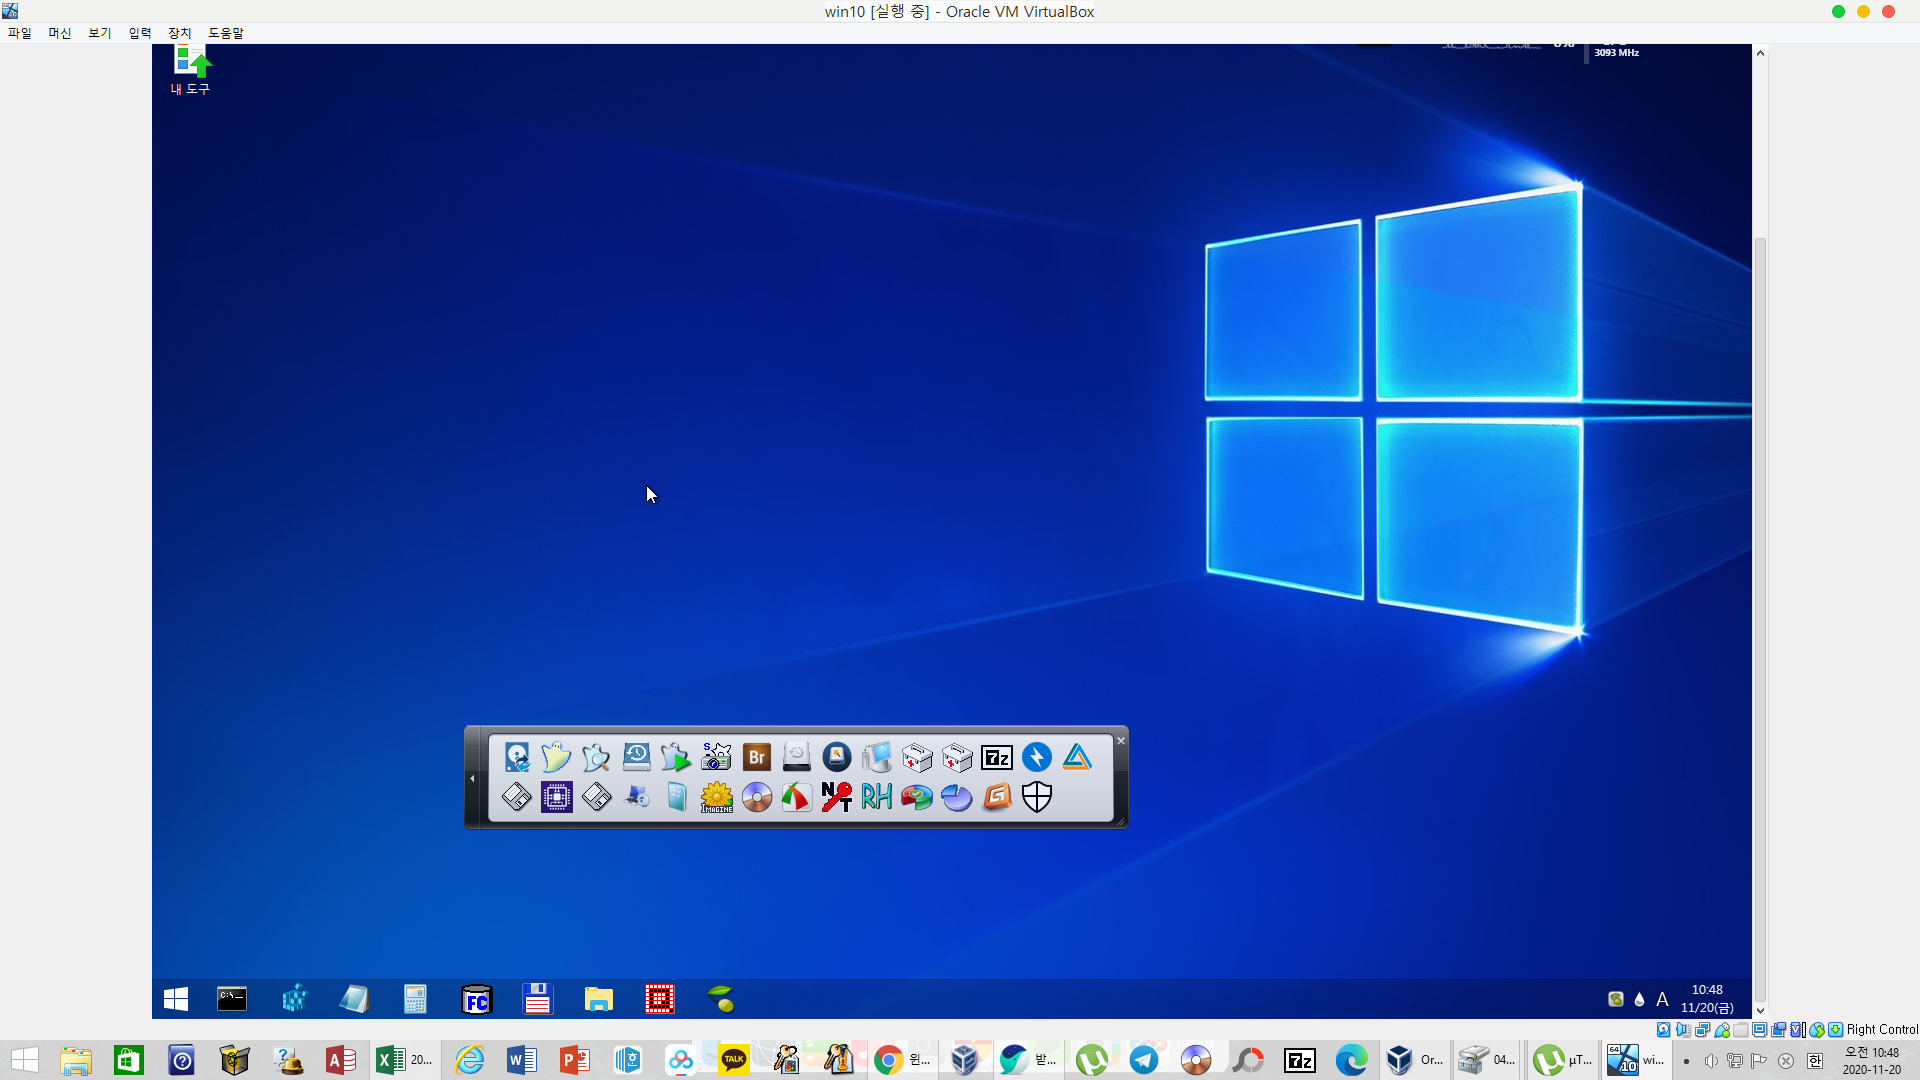This screenshot has width=1920, height=1080.
Task: Open the host Windows Start button
Action: pos(25,1060)
